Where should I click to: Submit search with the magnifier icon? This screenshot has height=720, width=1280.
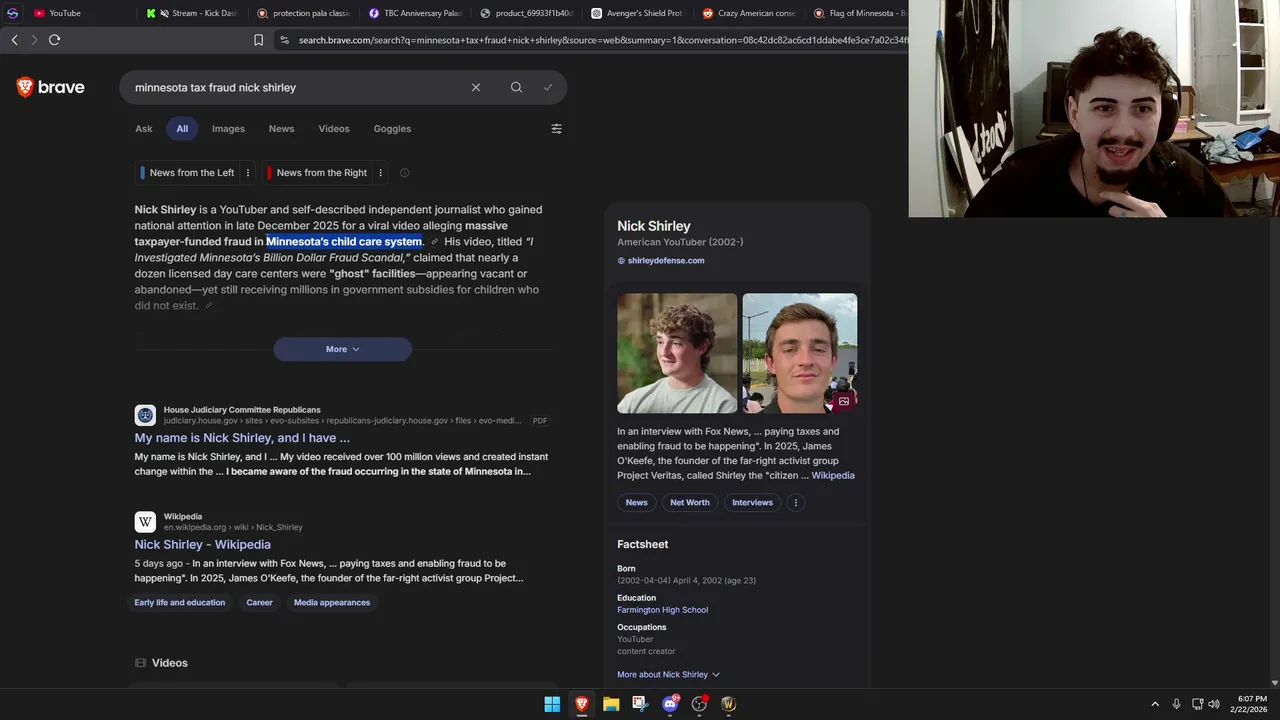pyautogui.click(x=516, y=87)
